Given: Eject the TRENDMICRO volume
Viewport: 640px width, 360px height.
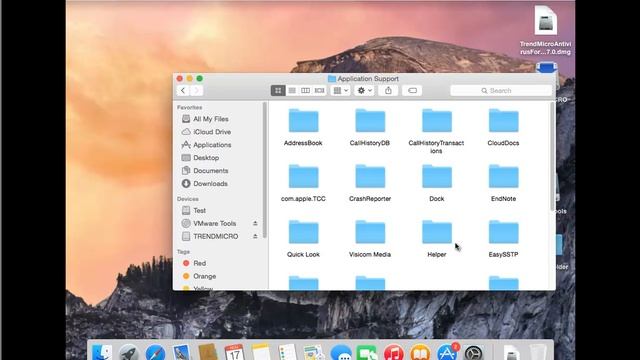Looking at the screenshot, I should coord(255,236).
